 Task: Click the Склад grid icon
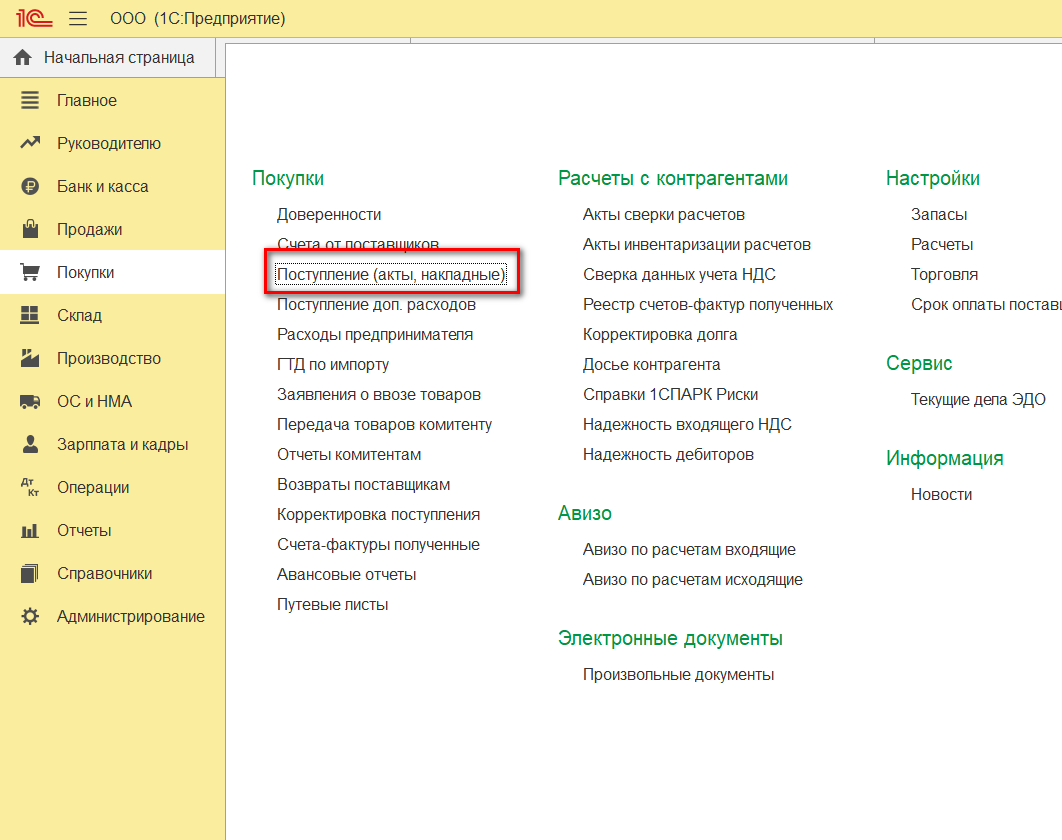click(x=30, y=316)
